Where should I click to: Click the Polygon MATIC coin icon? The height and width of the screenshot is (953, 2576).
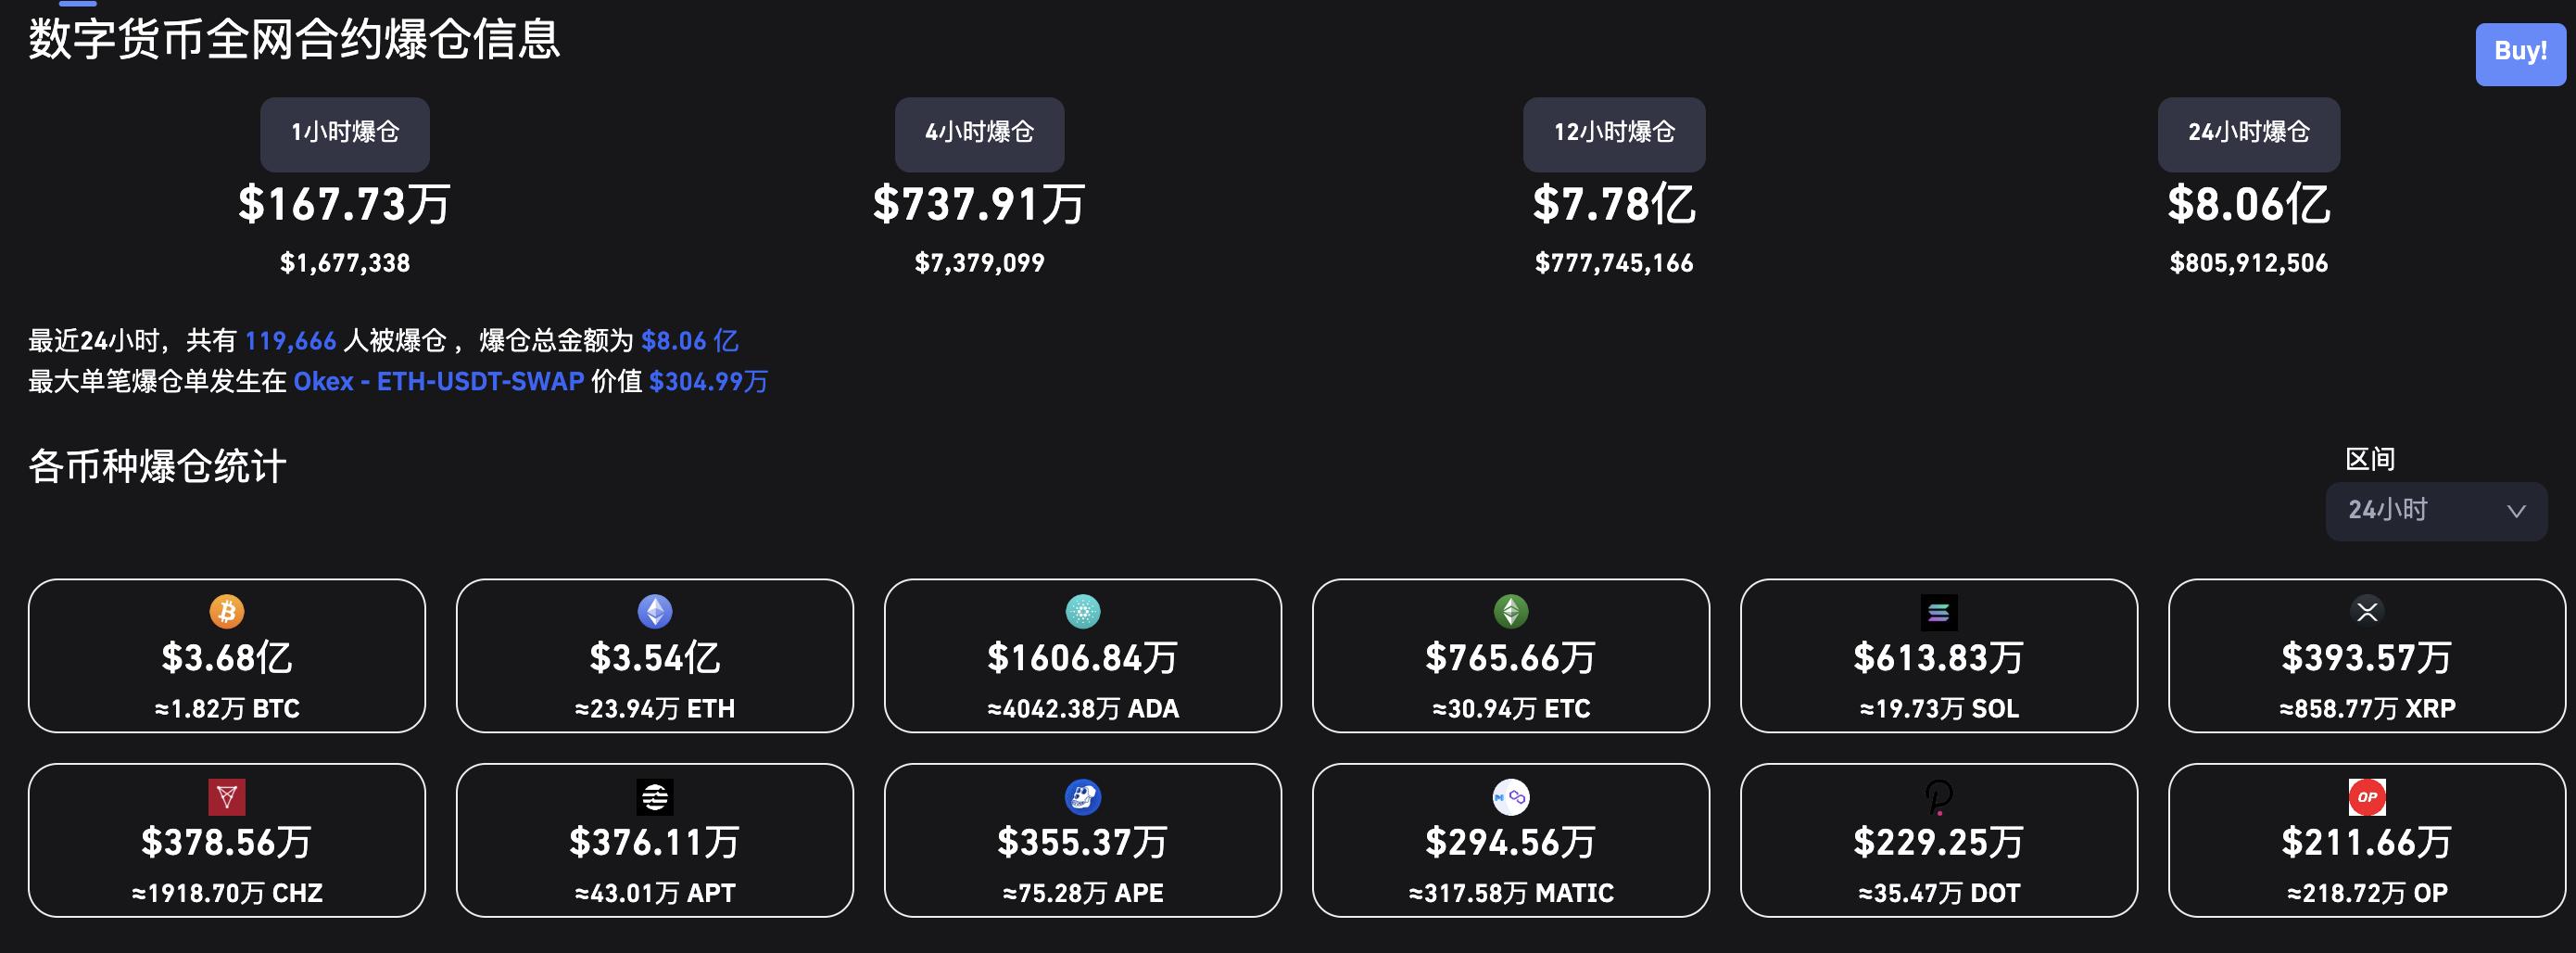click(1511, 797)
